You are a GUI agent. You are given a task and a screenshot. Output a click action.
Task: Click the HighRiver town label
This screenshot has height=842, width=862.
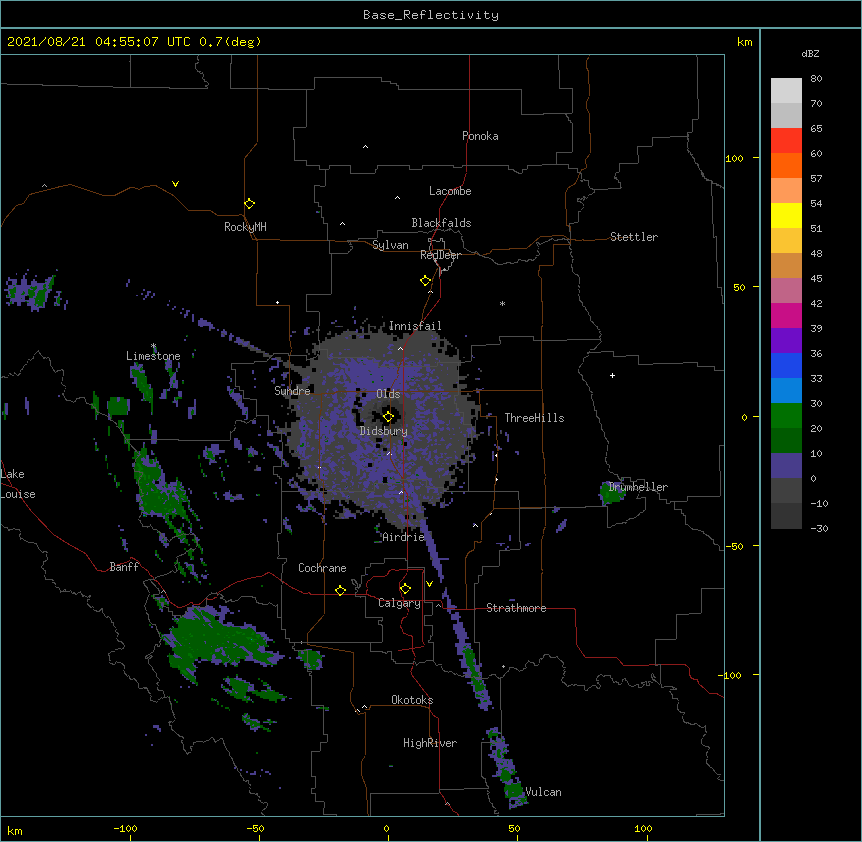click(429, 743)
